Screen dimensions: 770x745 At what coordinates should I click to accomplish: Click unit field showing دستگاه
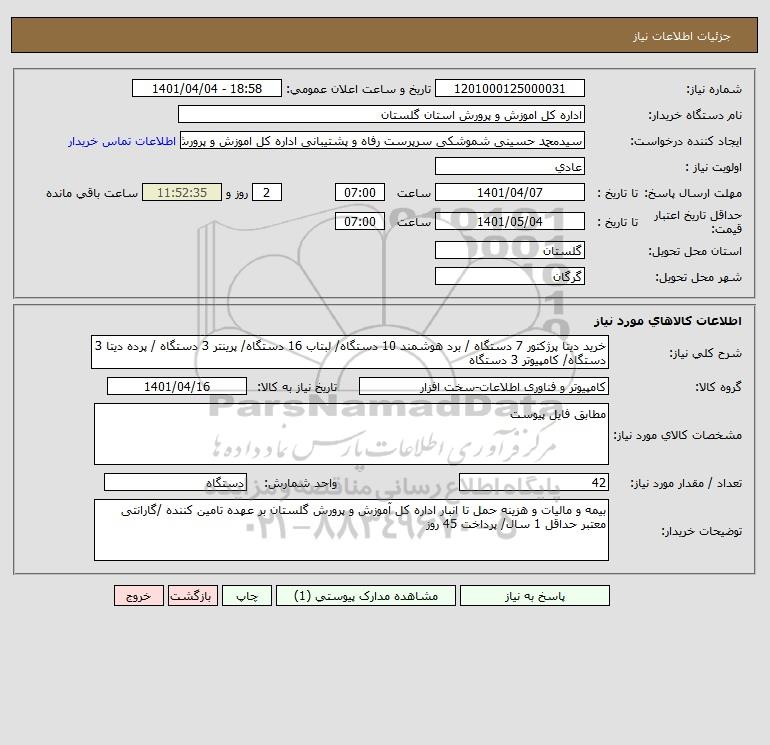tap(175, 482)
